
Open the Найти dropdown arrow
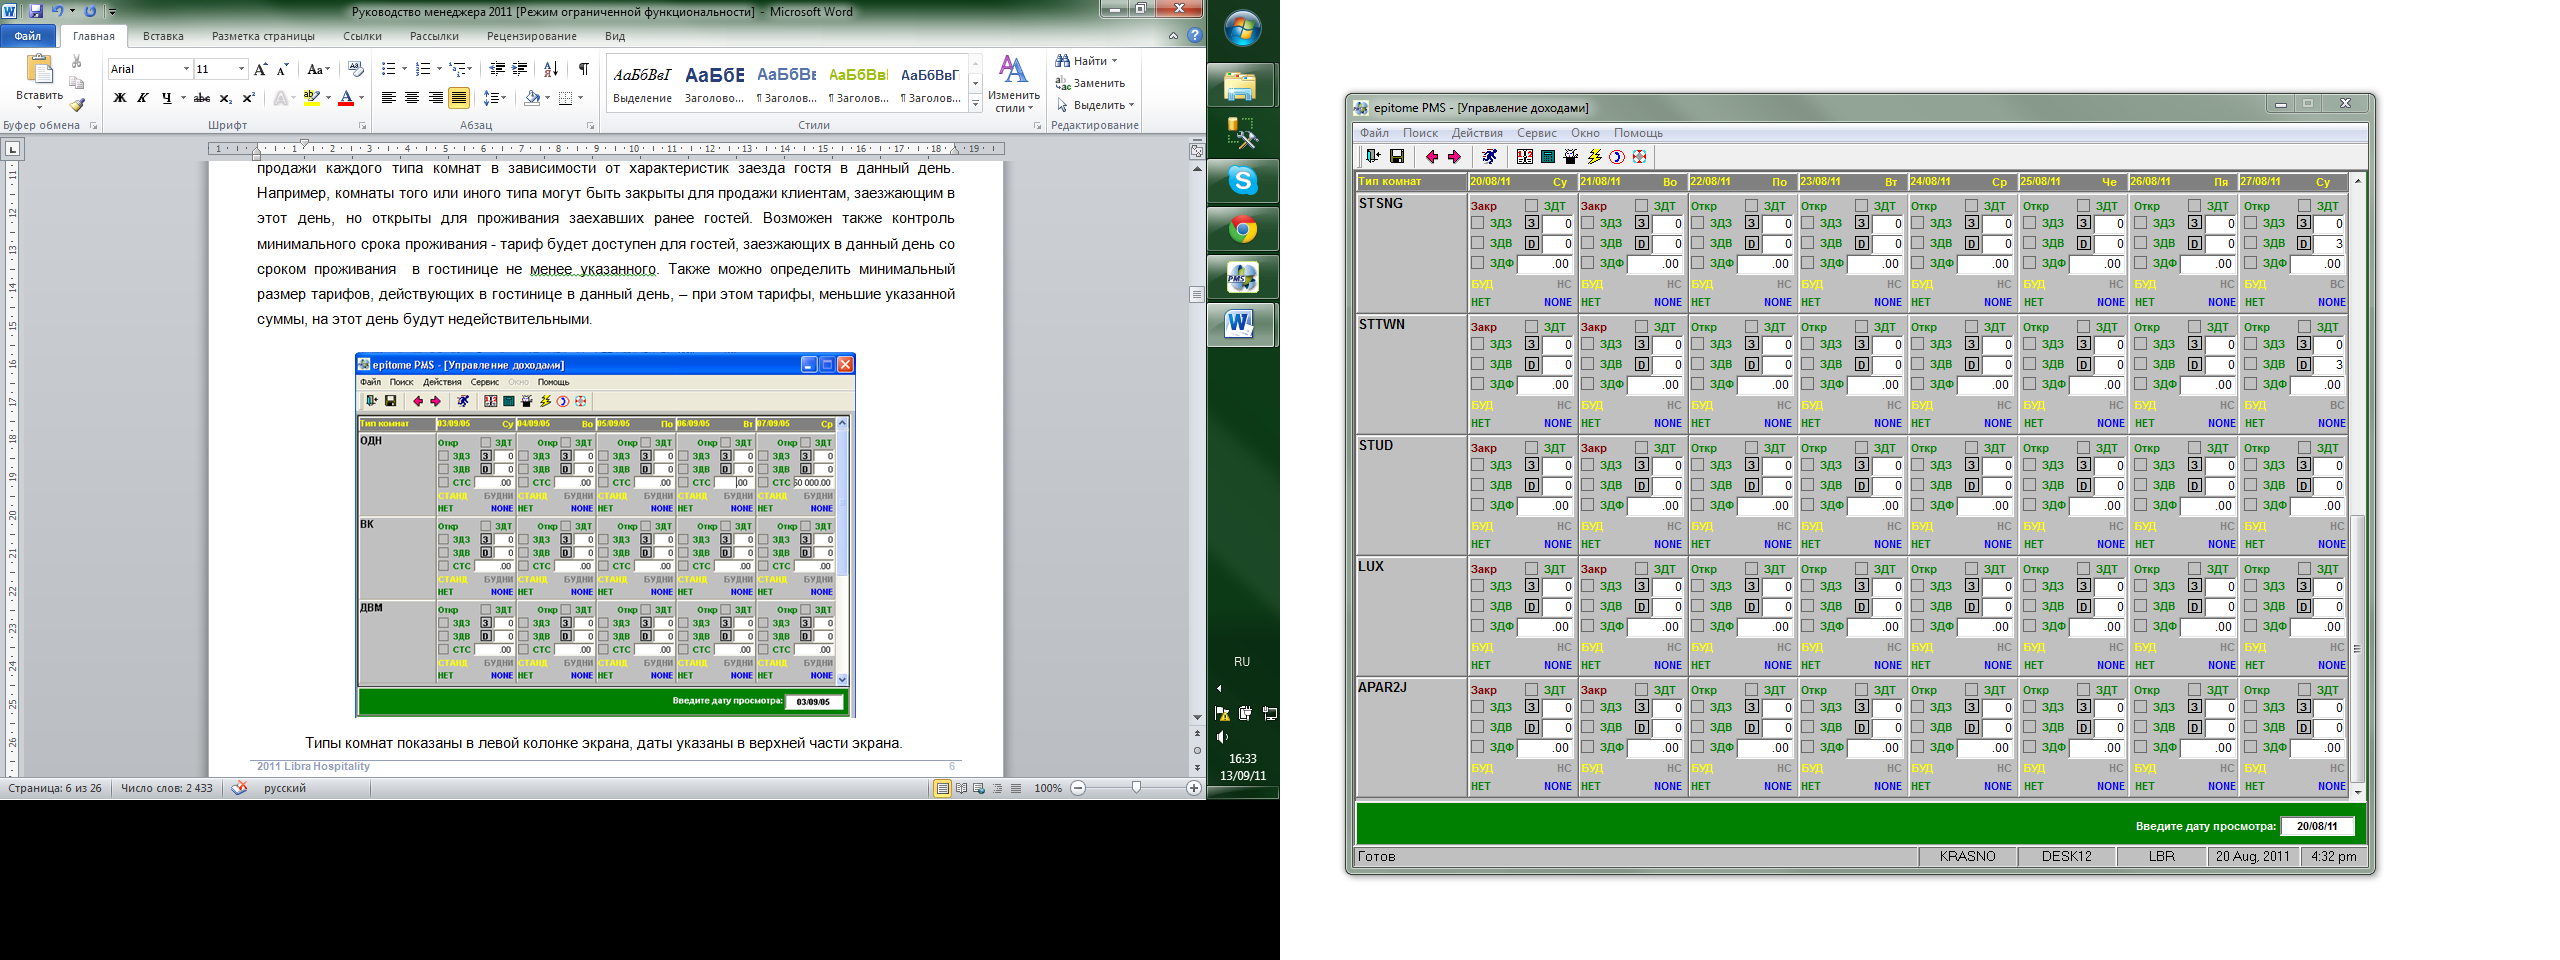tap(1114, 61)
